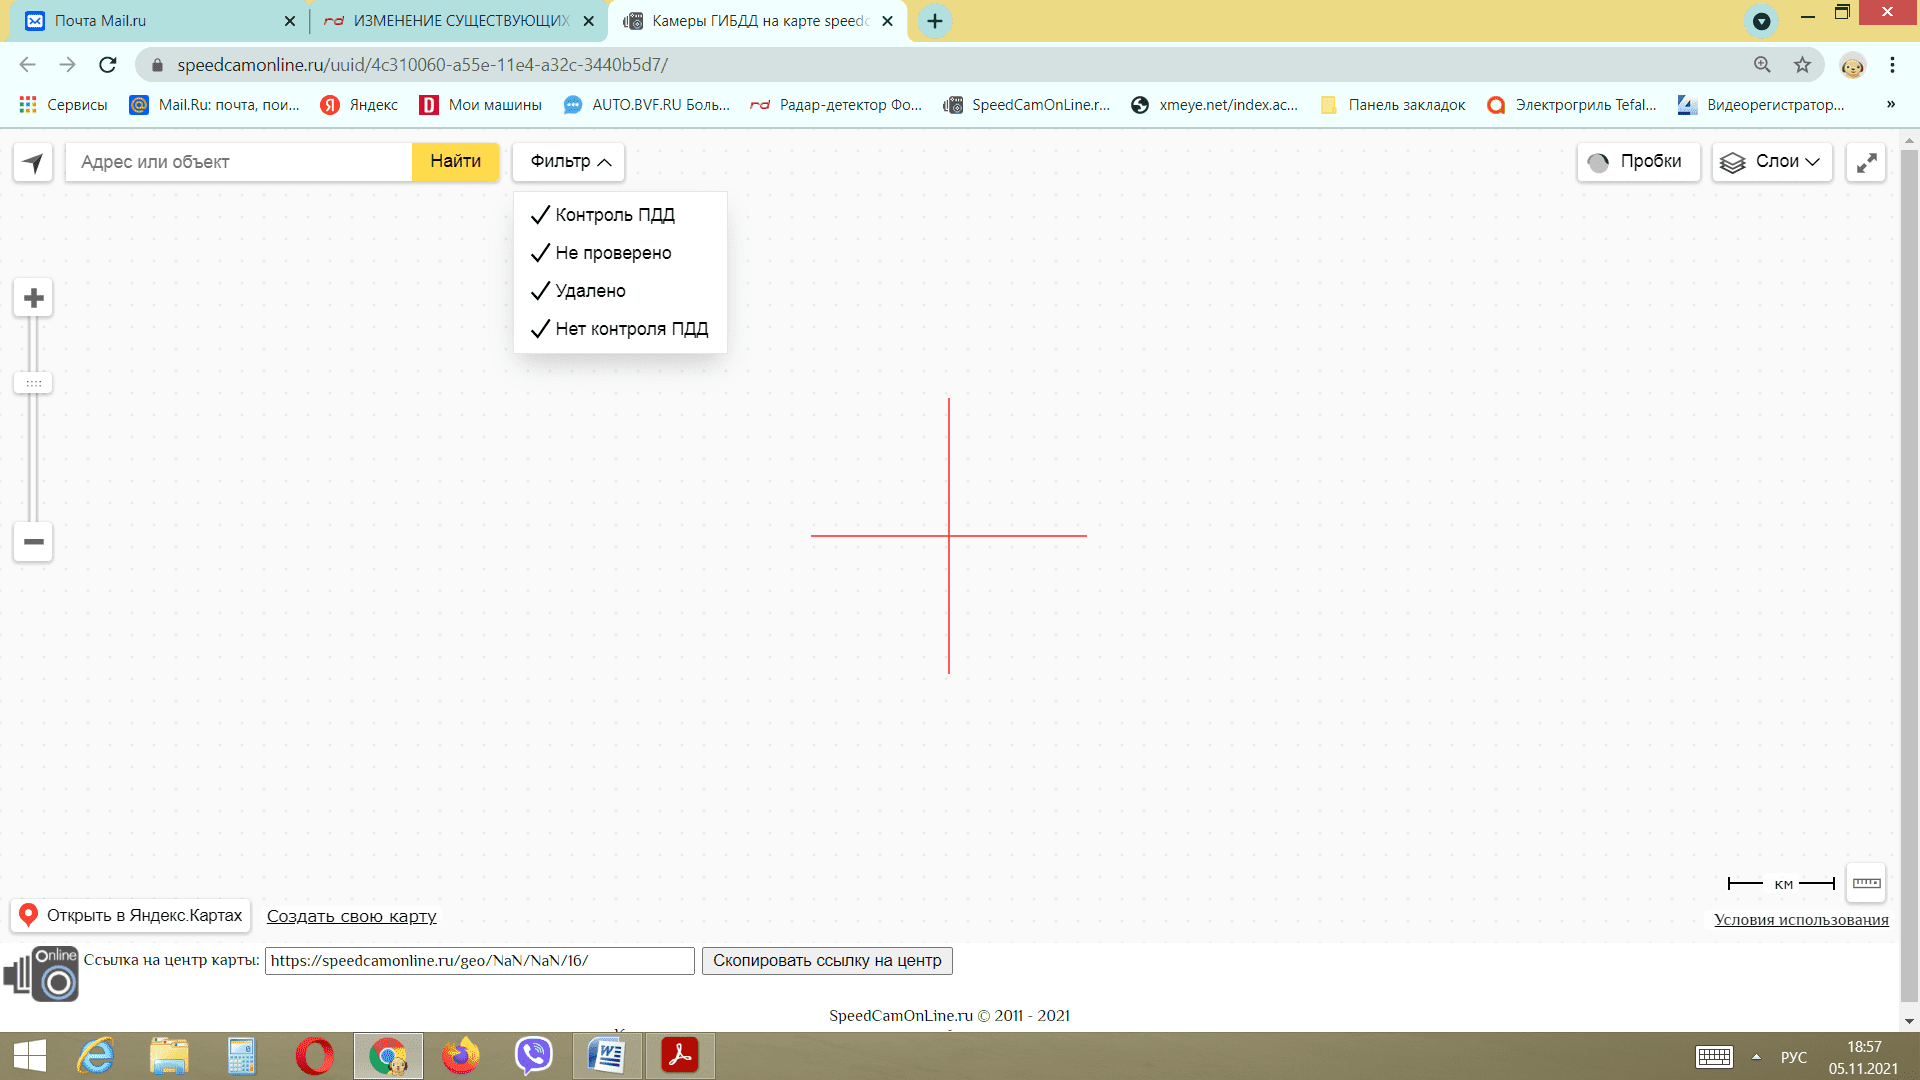Toggle fullscreen map expand icon
Screen dimensions: 1920x1080
click(1866, 162)
